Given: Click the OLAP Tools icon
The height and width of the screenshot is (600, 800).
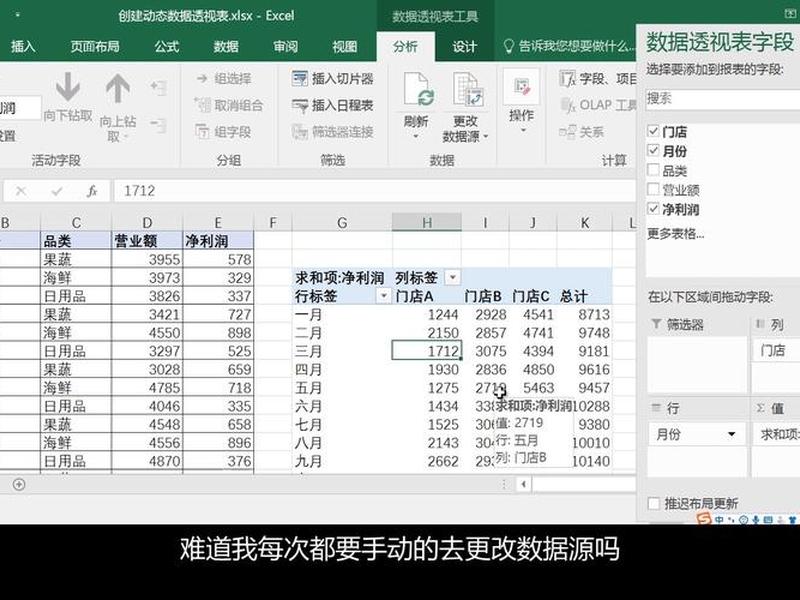Looking at the screenshot, I should click(567, 106).
